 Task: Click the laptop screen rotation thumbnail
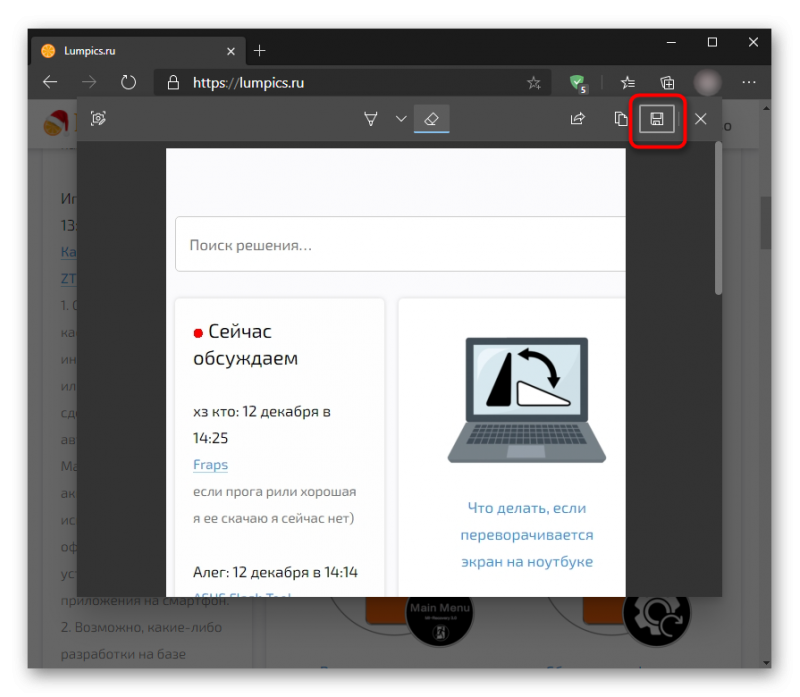pos(527,400)
